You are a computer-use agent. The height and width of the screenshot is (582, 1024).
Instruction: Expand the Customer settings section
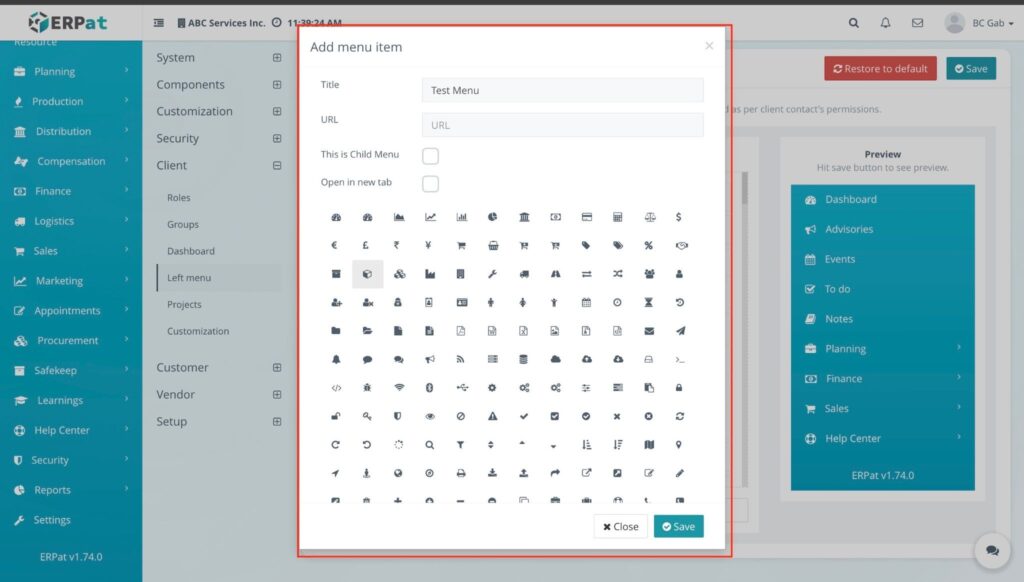277,368
